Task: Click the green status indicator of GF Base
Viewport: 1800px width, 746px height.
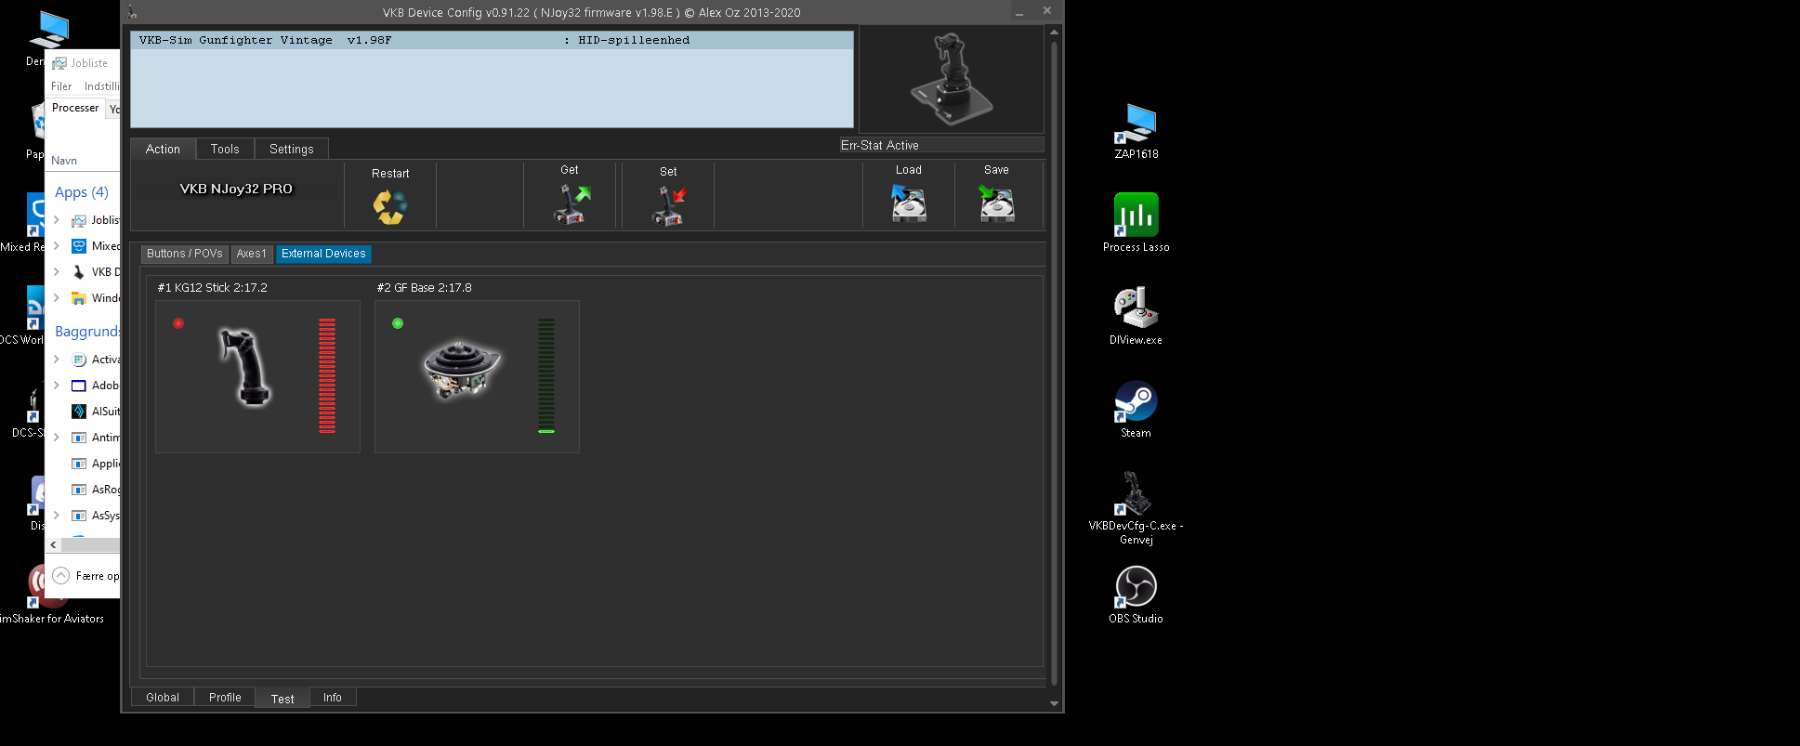Action: [x=398, y=323]
